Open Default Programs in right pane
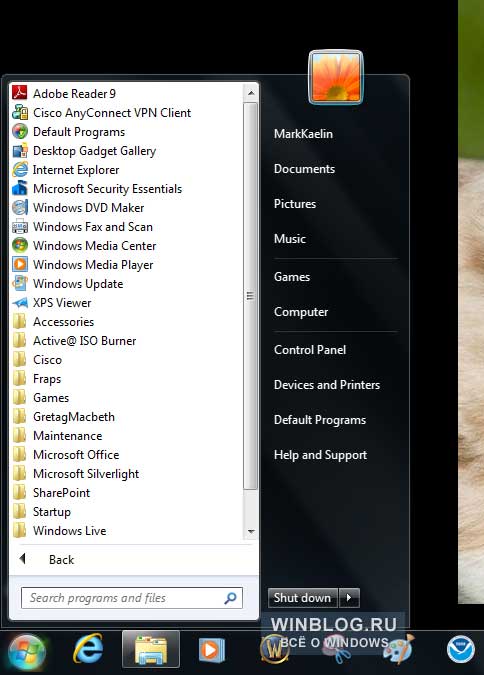484x675 pixels. (x=320, y=420)
